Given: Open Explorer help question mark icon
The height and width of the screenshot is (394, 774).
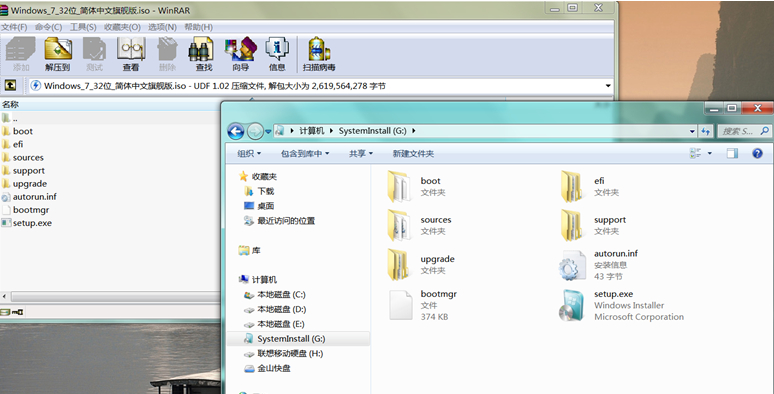Looking at the screenshot, I should pos(757,154).
